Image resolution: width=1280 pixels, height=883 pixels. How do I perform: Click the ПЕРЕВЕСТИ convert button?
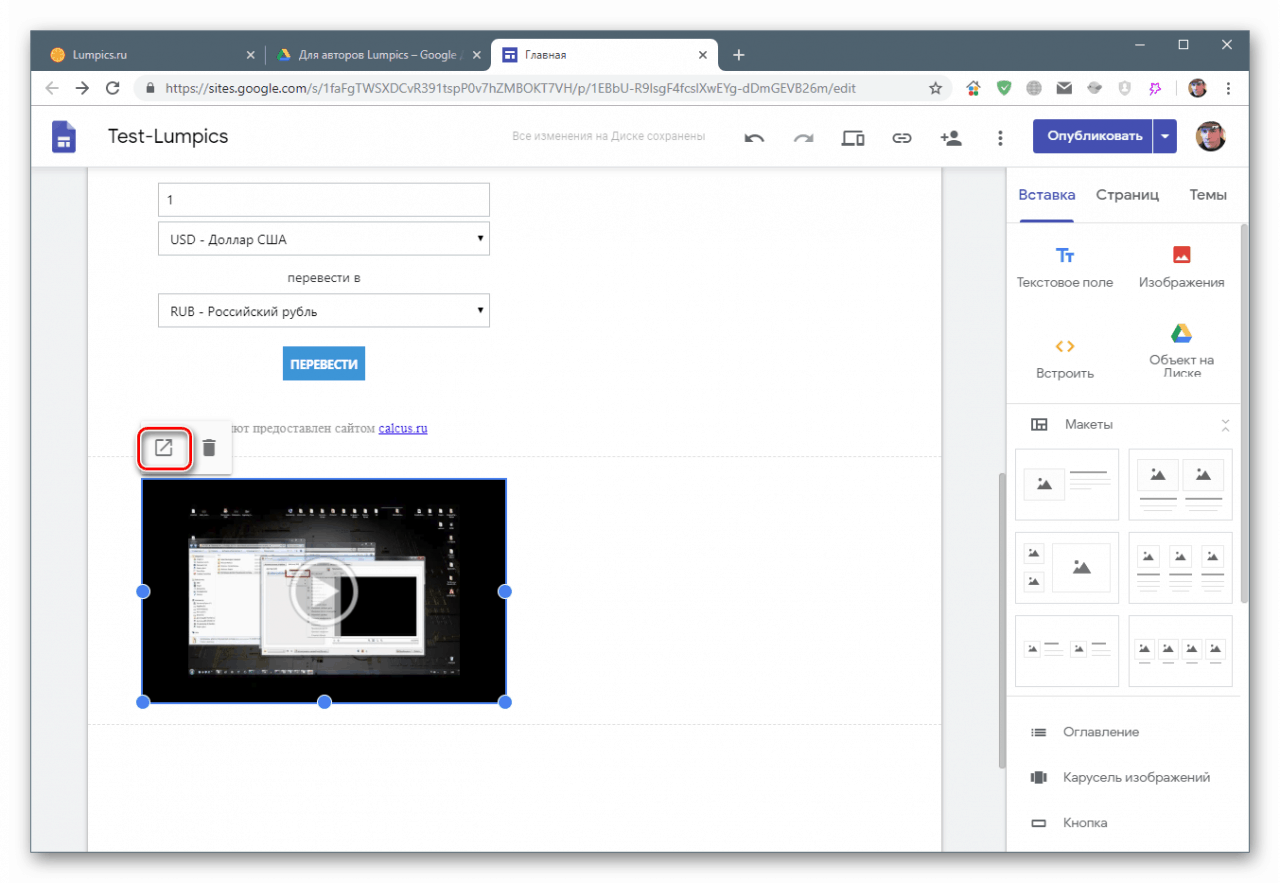coord(324,364)
